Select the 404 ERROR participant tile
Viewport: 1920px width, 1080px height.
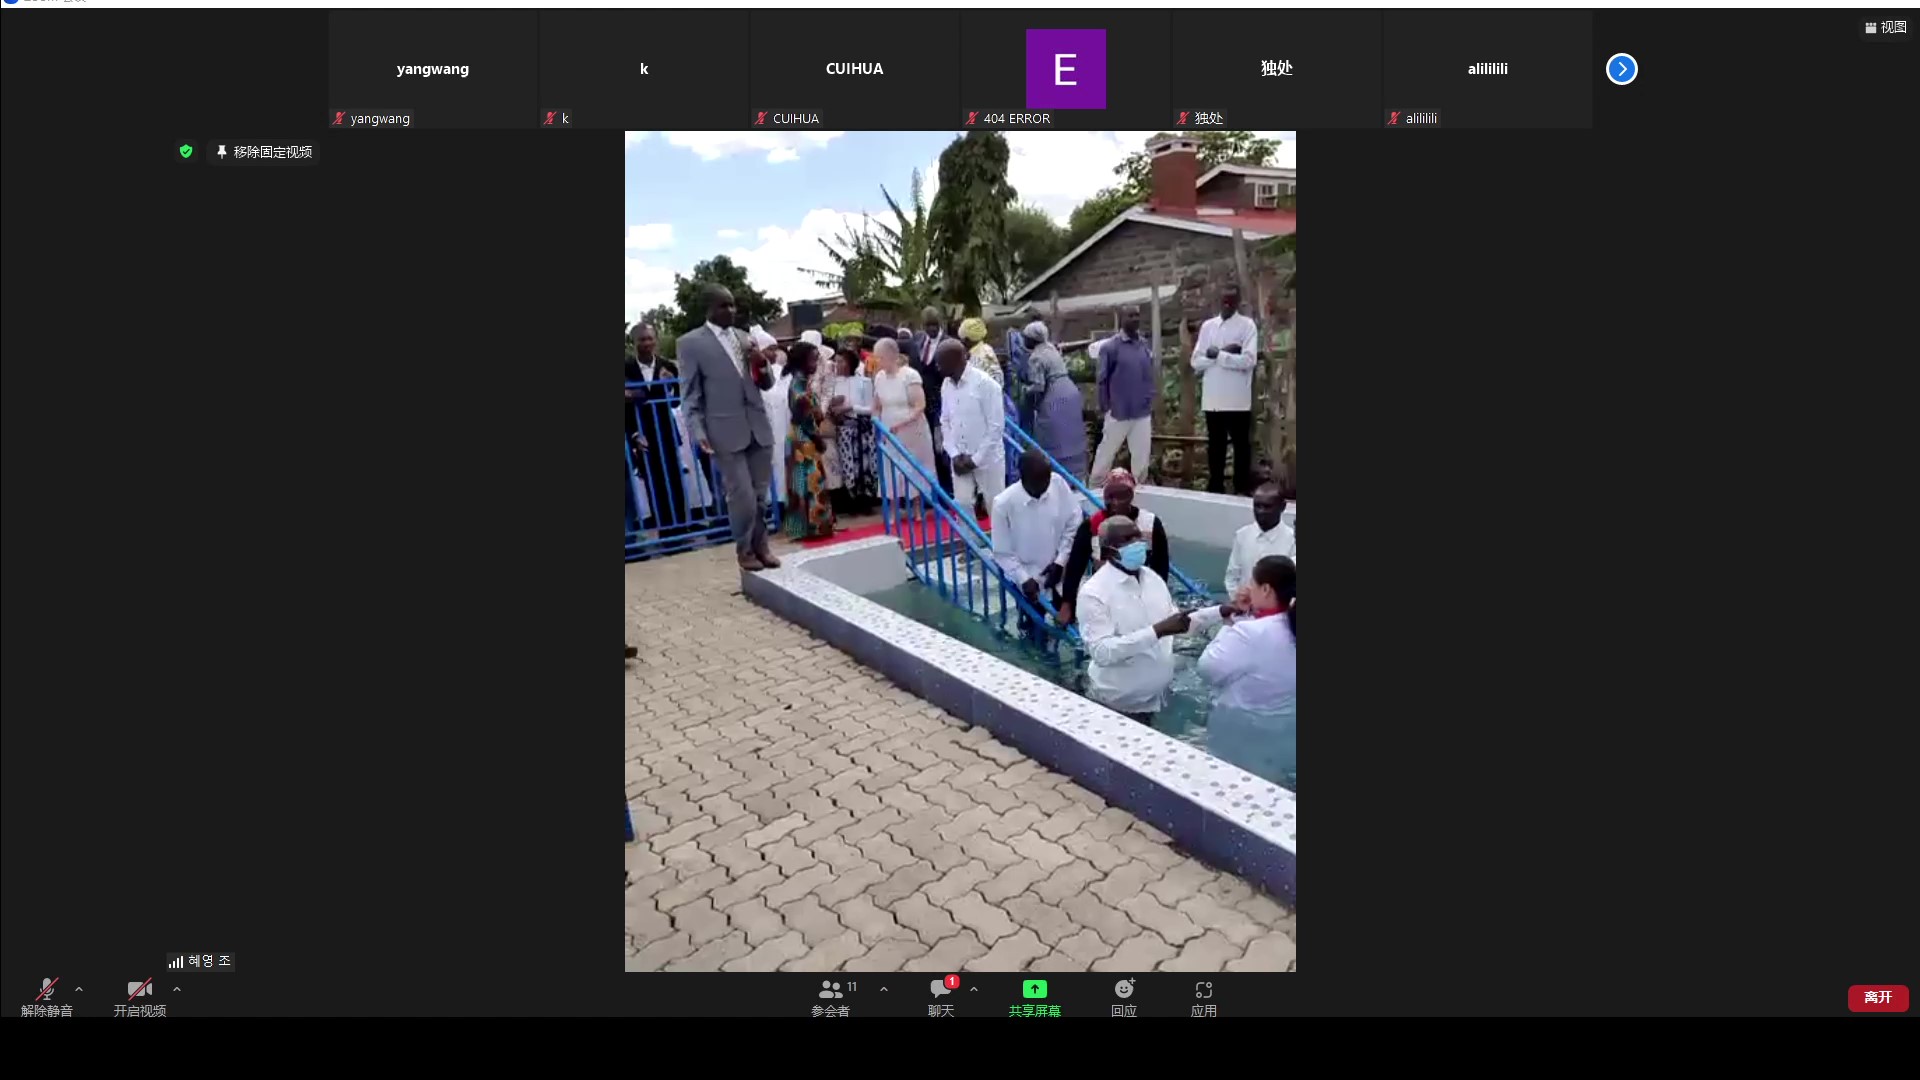(1065, 69)
